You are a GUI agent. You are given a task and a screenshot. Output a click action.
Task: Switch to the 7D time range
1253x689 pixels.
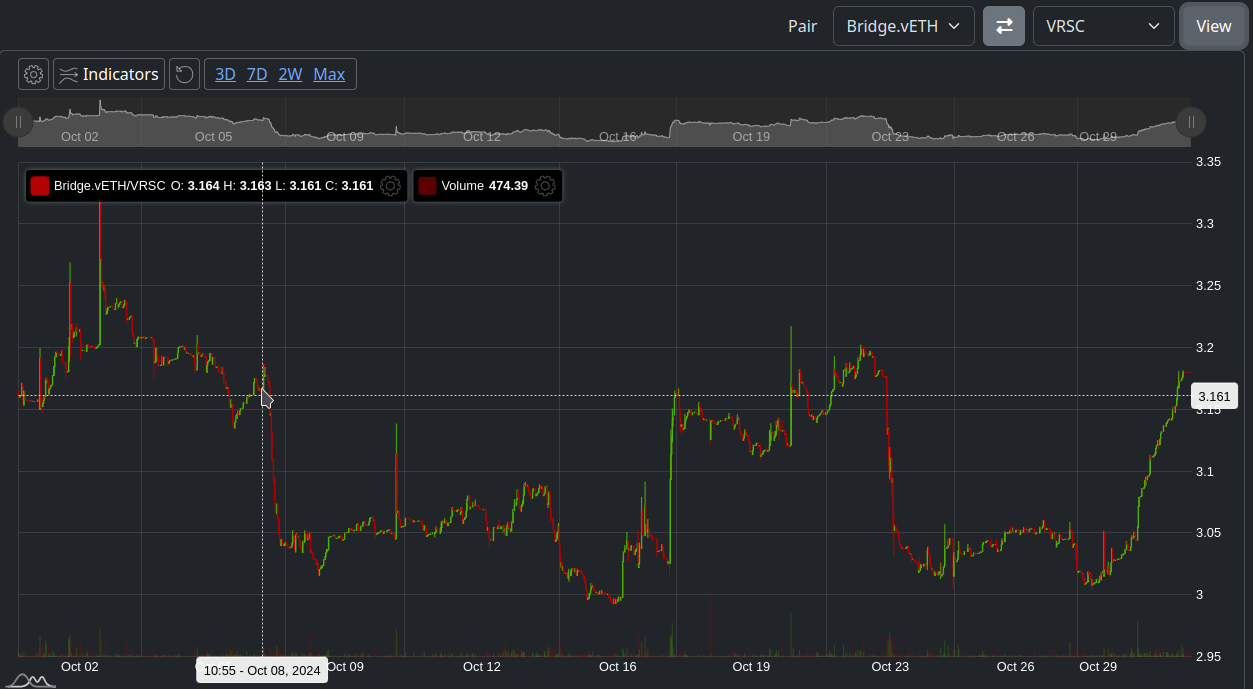[x=257, y=74]
